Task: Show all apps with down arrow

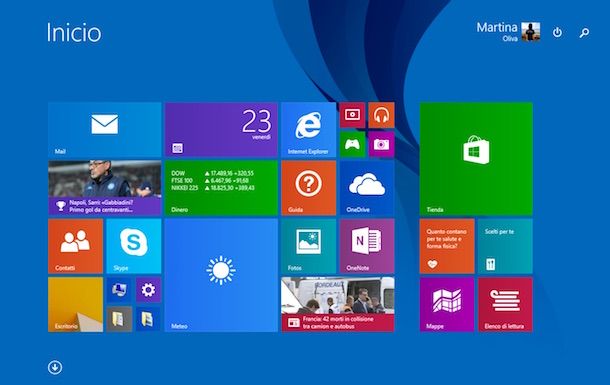Action: point(55,367)
